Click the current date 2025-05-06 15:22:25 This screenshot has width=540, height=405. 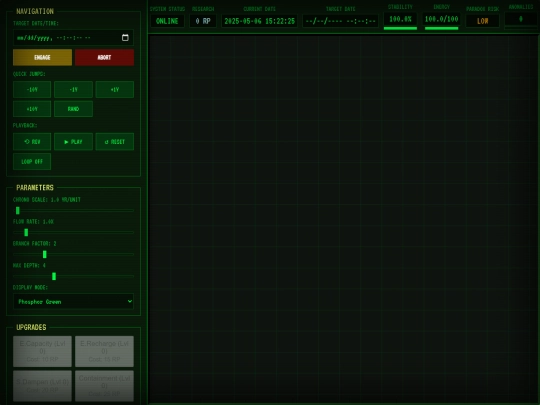(x=260, y=21)
